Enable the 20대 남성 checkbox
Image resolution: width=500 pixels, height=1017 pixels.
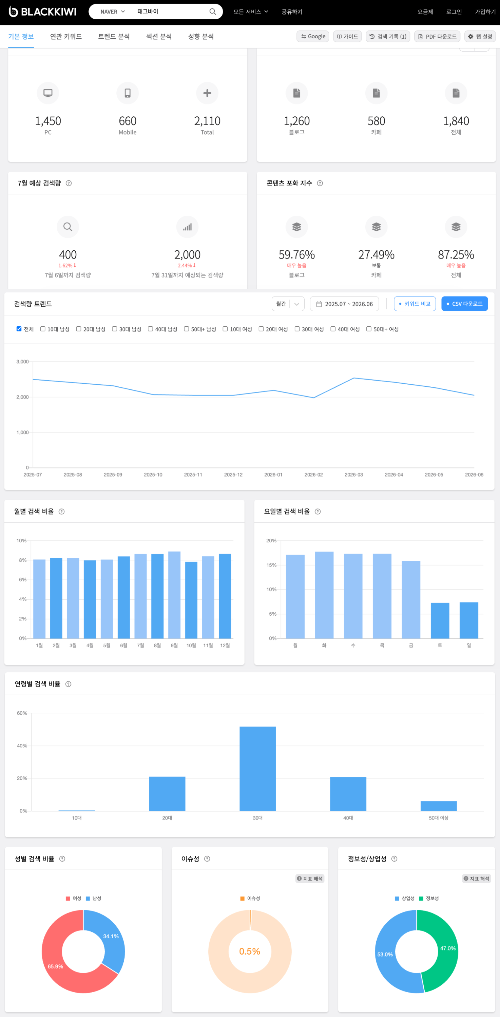[x=78, y=329]
